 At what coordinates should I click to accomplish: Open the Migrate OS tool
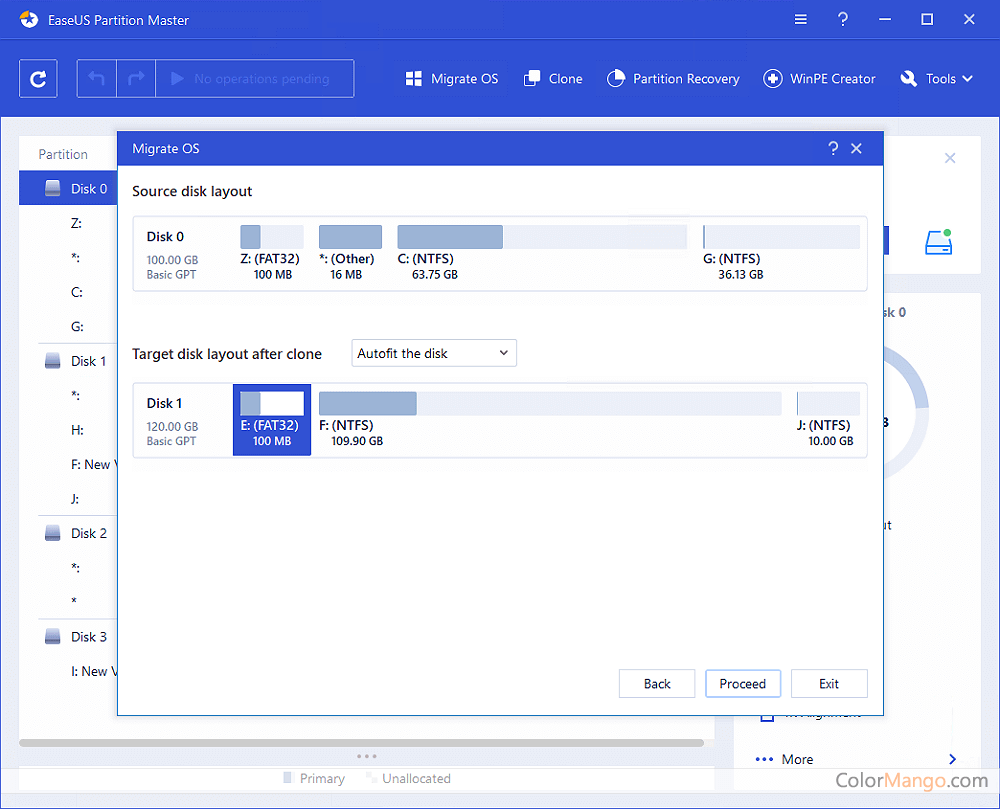[x=451, y=79]
